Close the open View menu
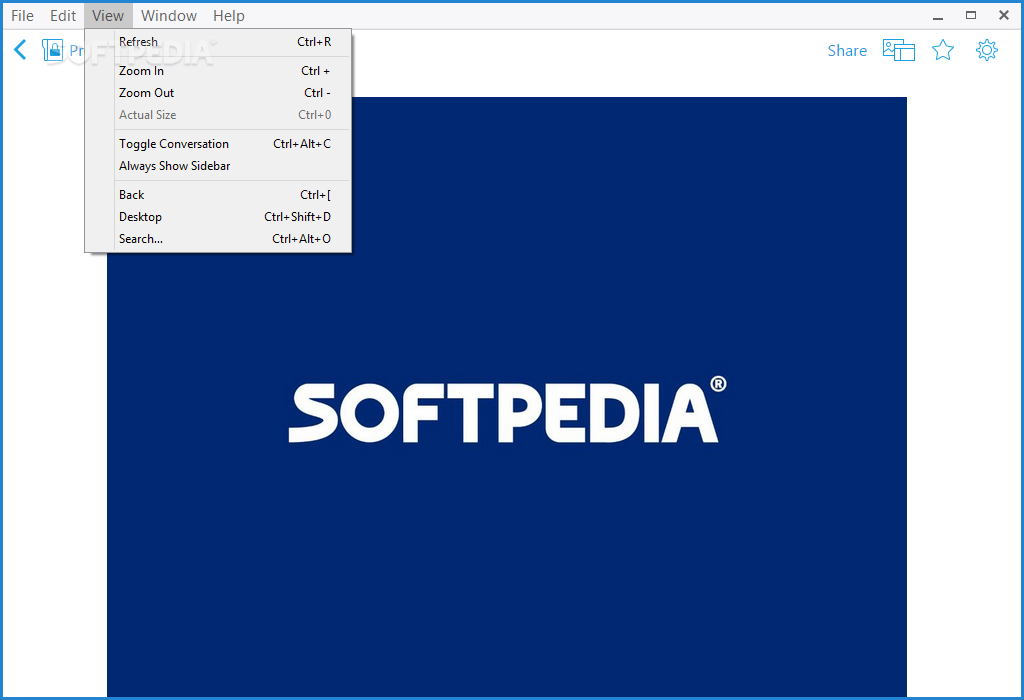The image size is (1024, 700). [108, 16]
